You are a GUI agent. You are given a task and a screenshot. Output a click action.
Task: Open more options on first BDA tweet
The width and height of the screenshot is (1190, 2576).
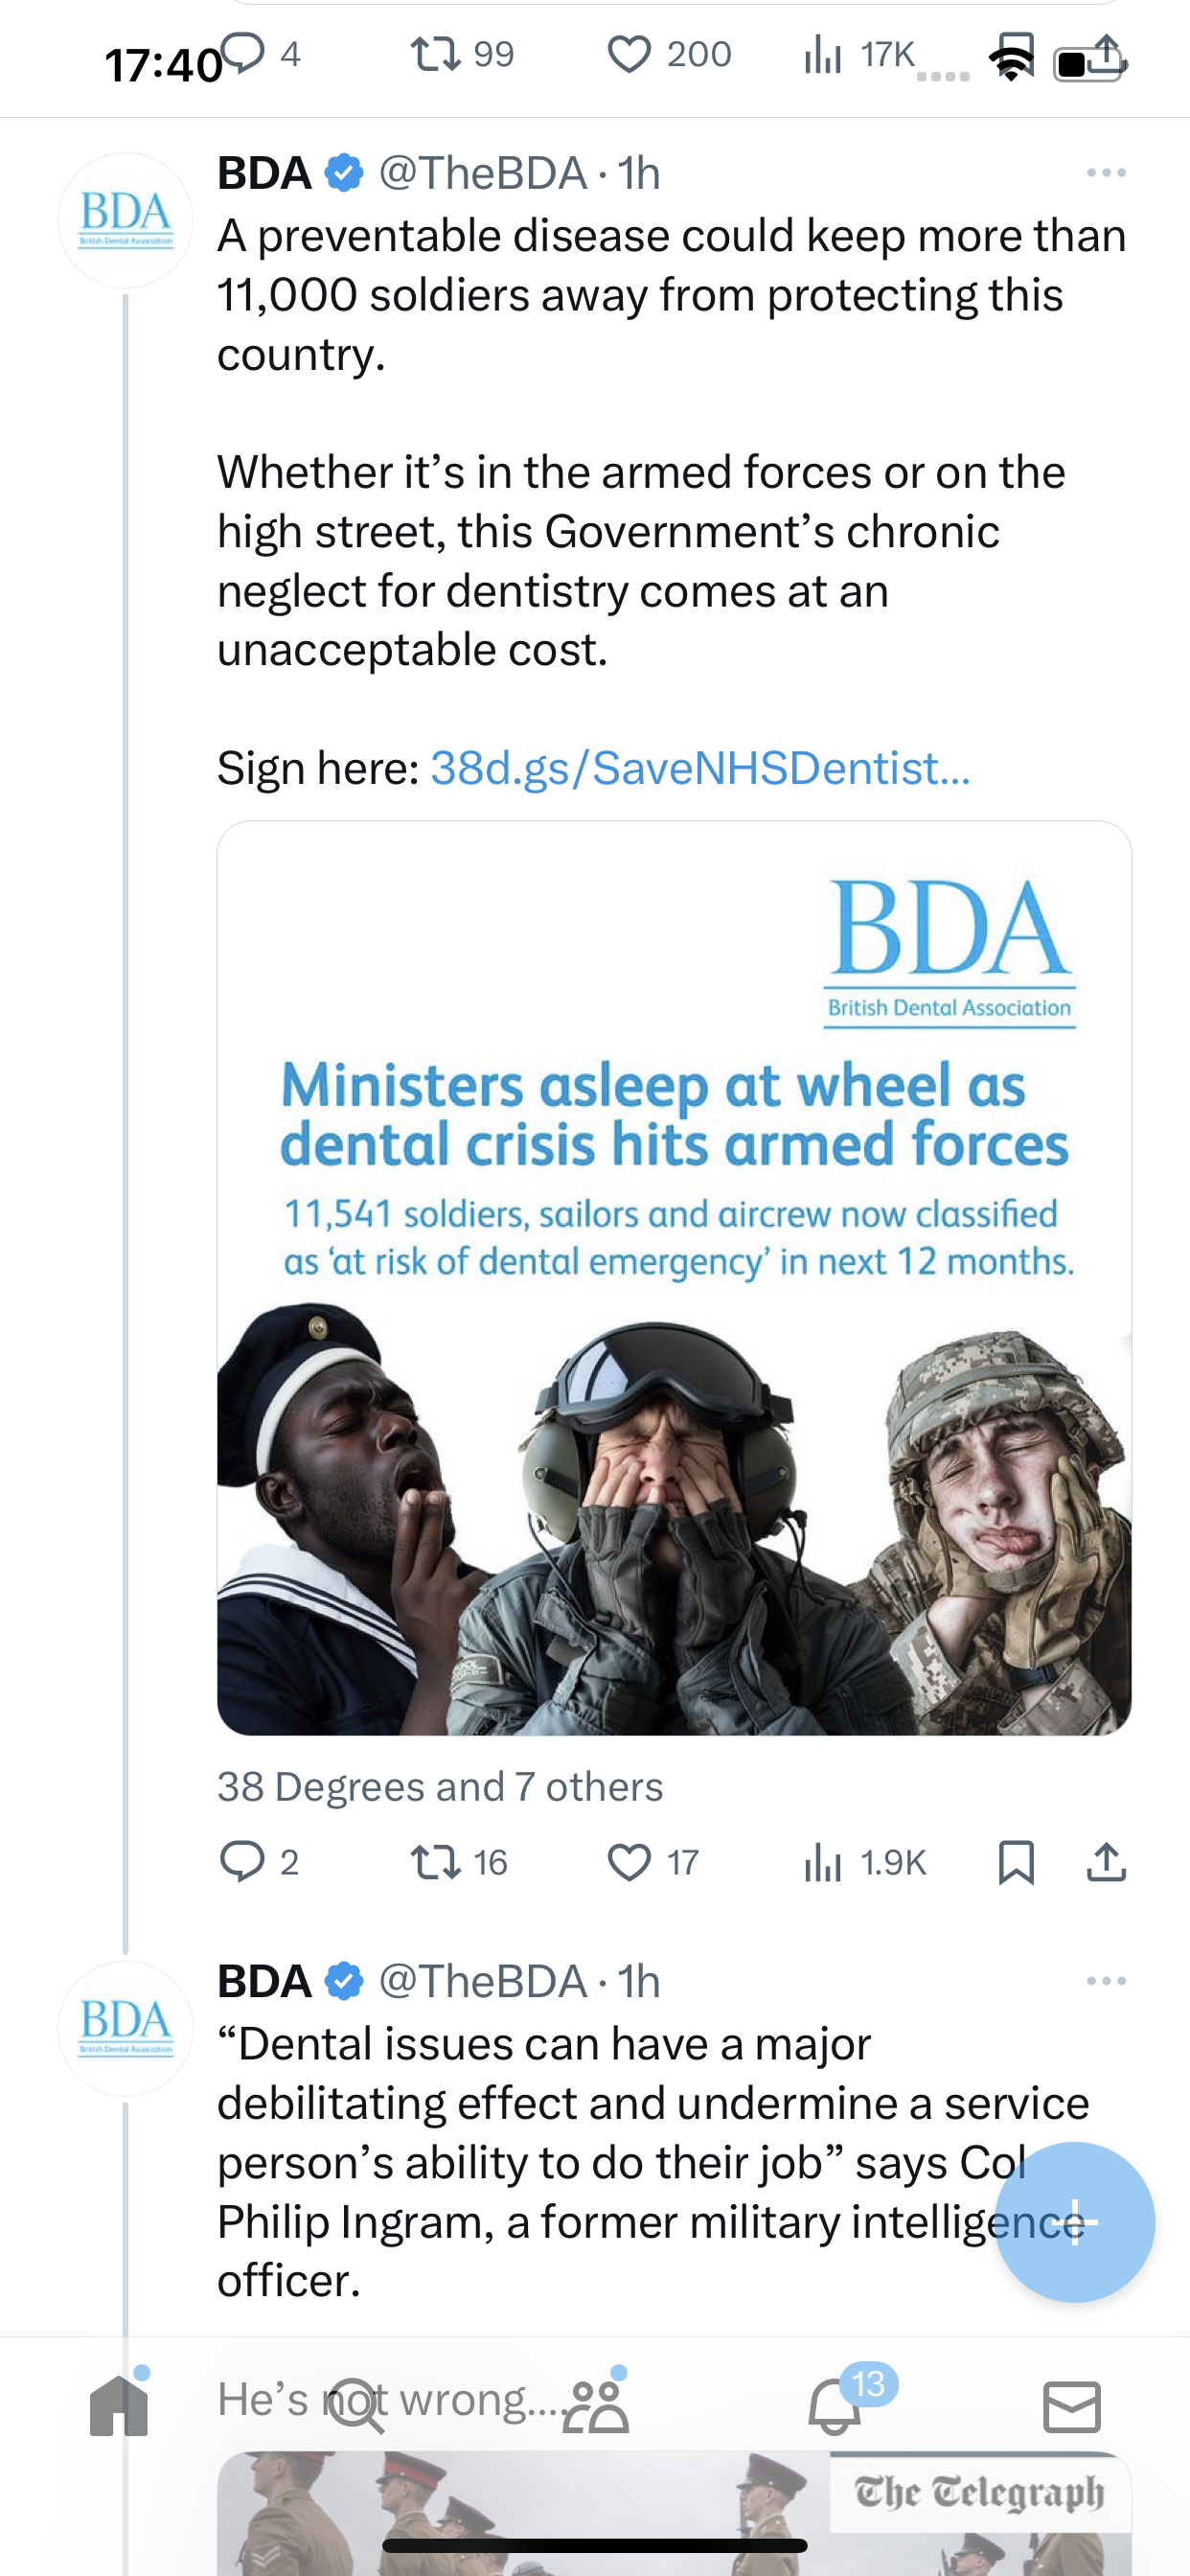pos(1106,173)
